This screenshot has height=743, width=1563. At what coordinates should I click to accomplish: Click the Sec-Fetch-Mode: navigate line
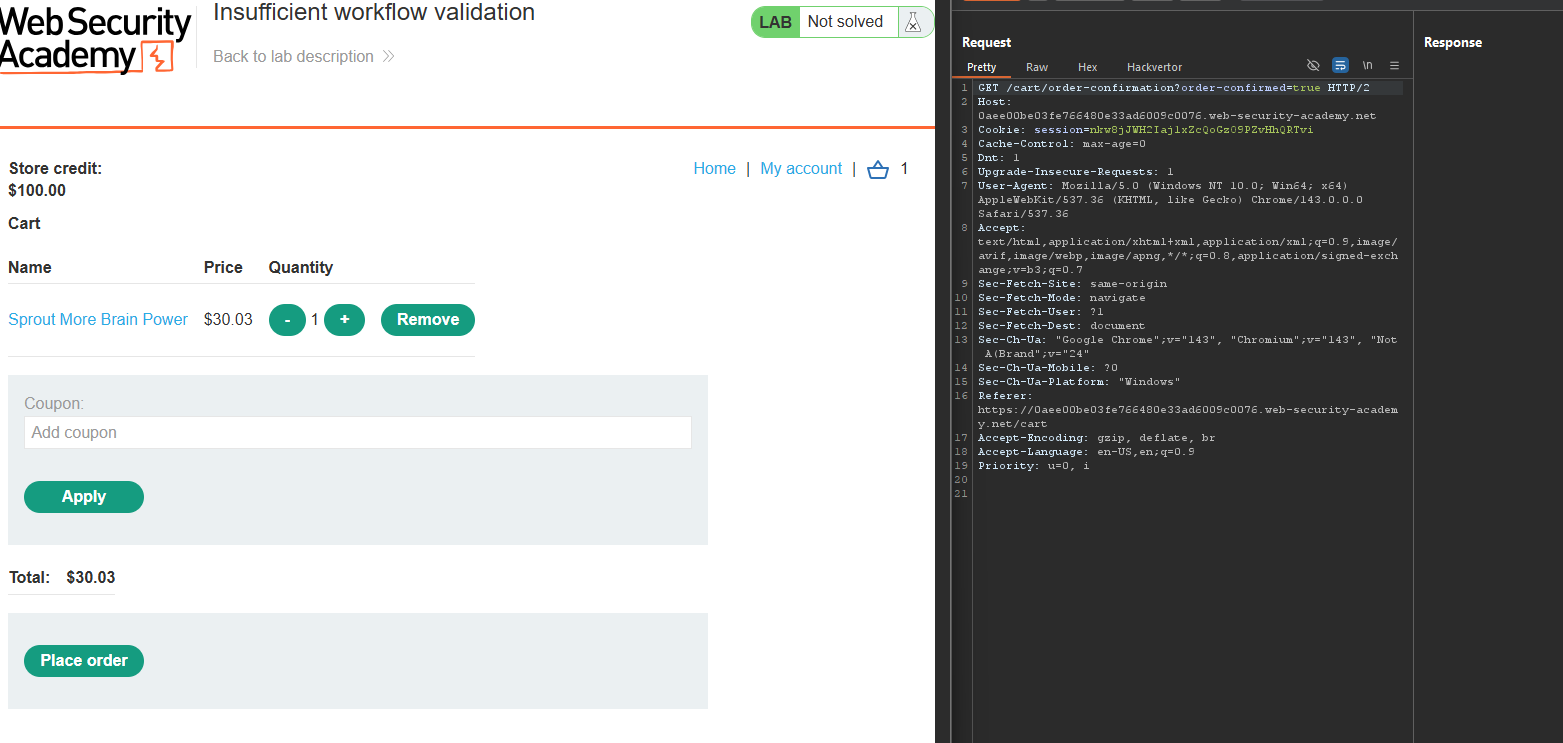click(1061, 298)
